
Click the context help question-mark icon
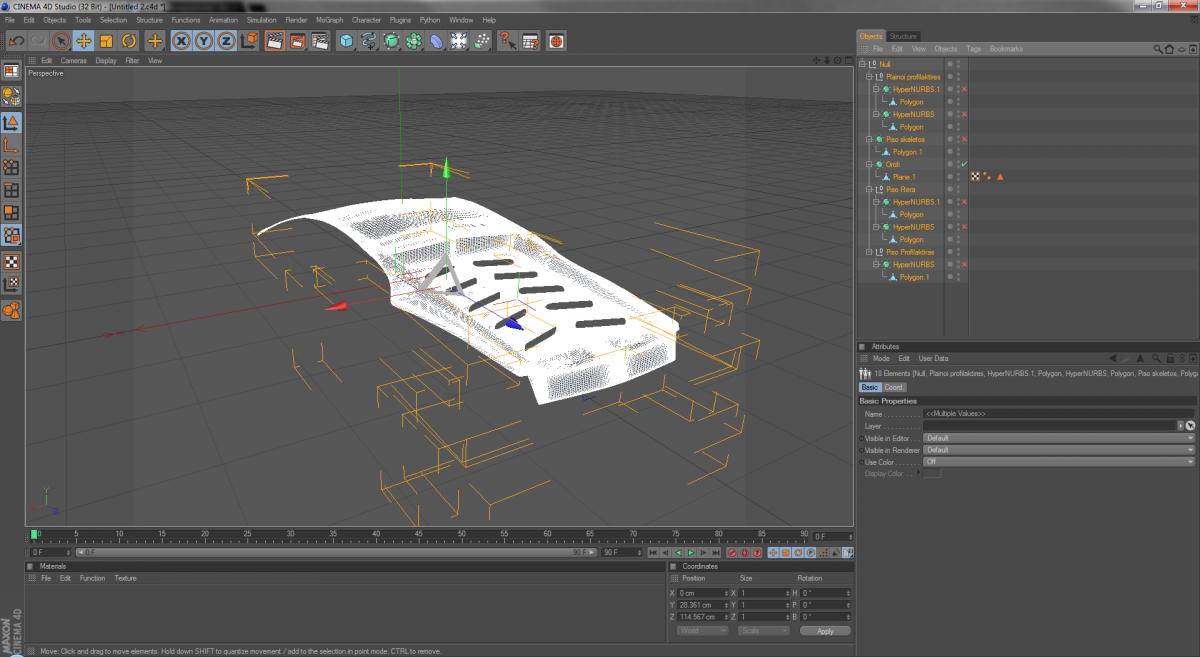[x=508, y=41]
